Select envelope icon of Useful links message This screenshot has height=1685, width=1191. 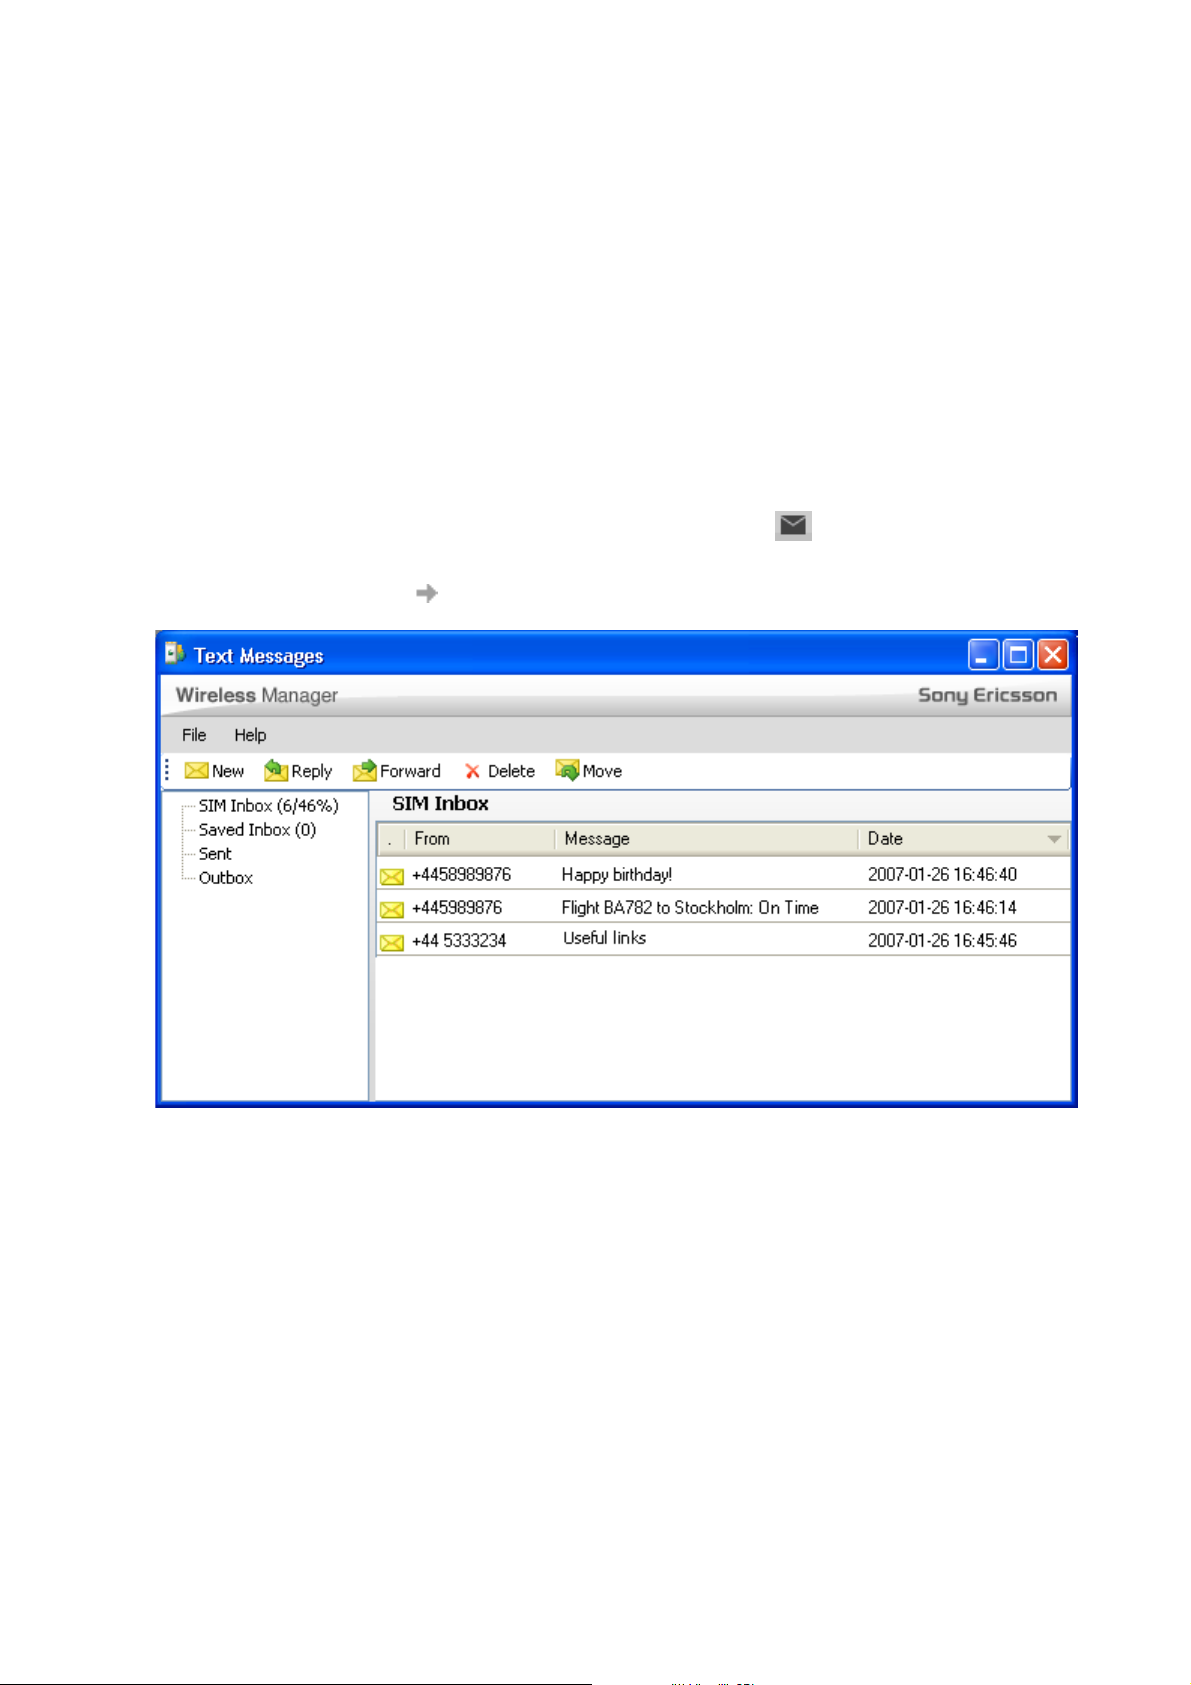[x=392, y=942]
